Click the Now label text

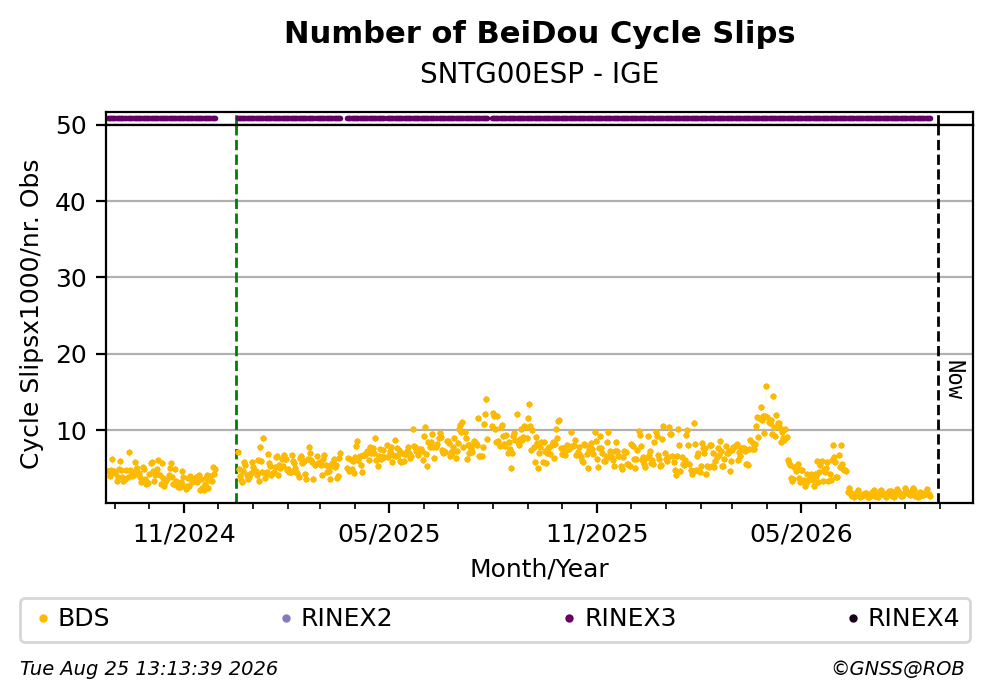(x=956, y=380)
